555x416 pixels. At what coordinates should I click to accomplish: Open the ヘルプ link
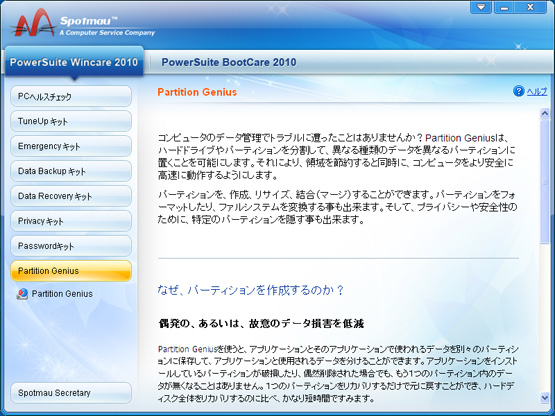point(537,92)
